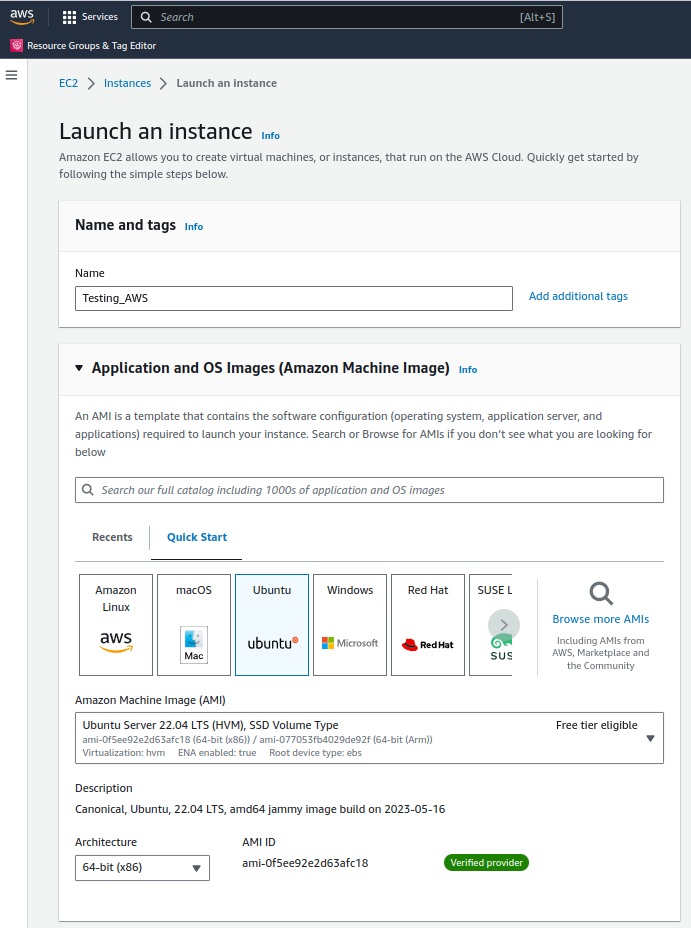
Task: Click the aws logo in Amazon Linux card
Action: pyautogui.click(x=116, y=641)
